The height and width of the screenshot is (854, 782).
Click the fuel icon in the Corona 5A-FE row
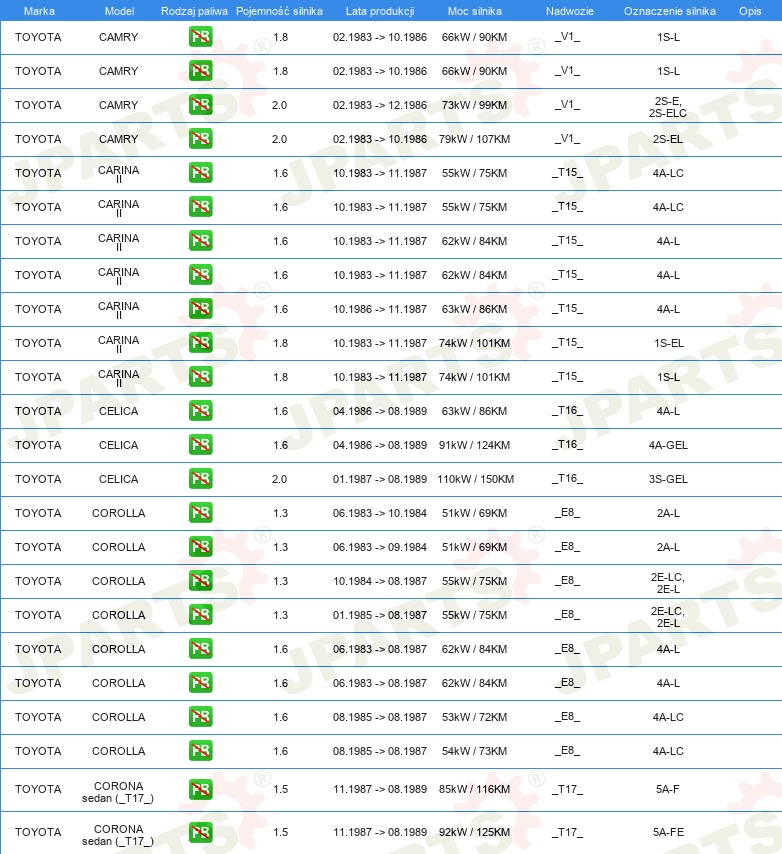click(200, 832)
